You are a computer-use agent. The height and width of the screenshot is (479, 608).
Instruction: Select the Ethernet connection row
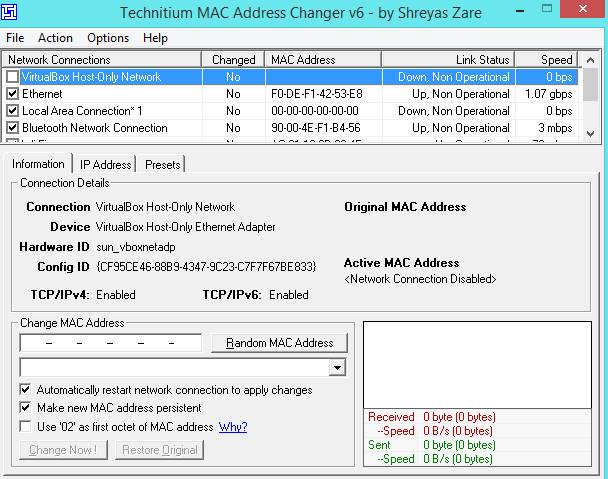(x=291, y=94)
